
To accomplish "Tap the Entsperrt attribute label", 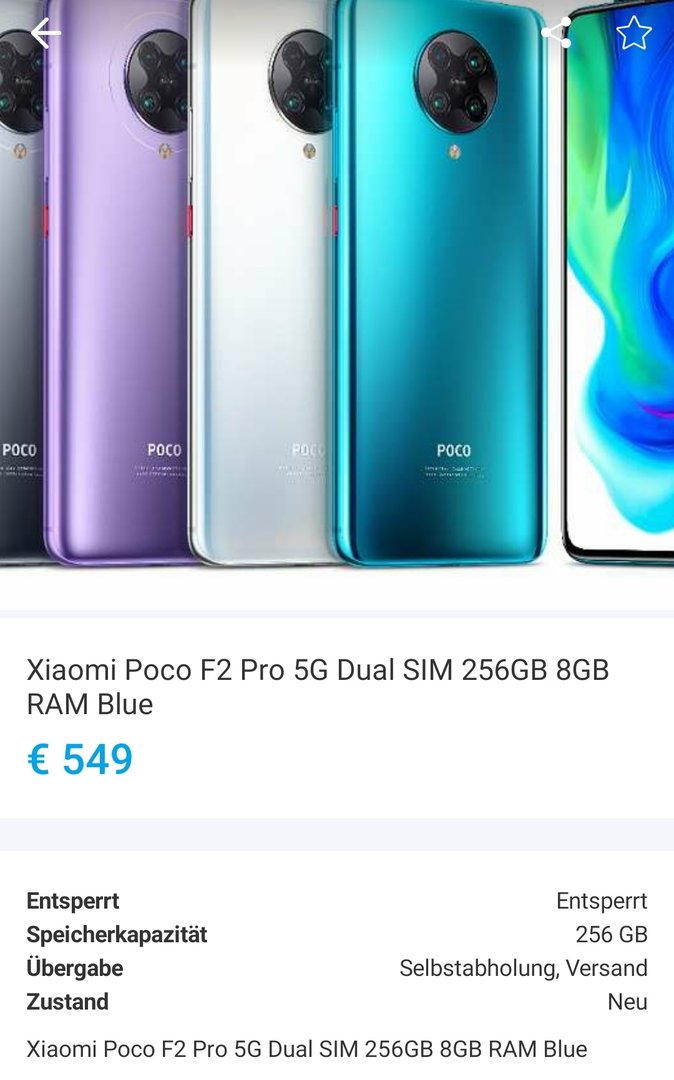I will [x=73, y=901].
